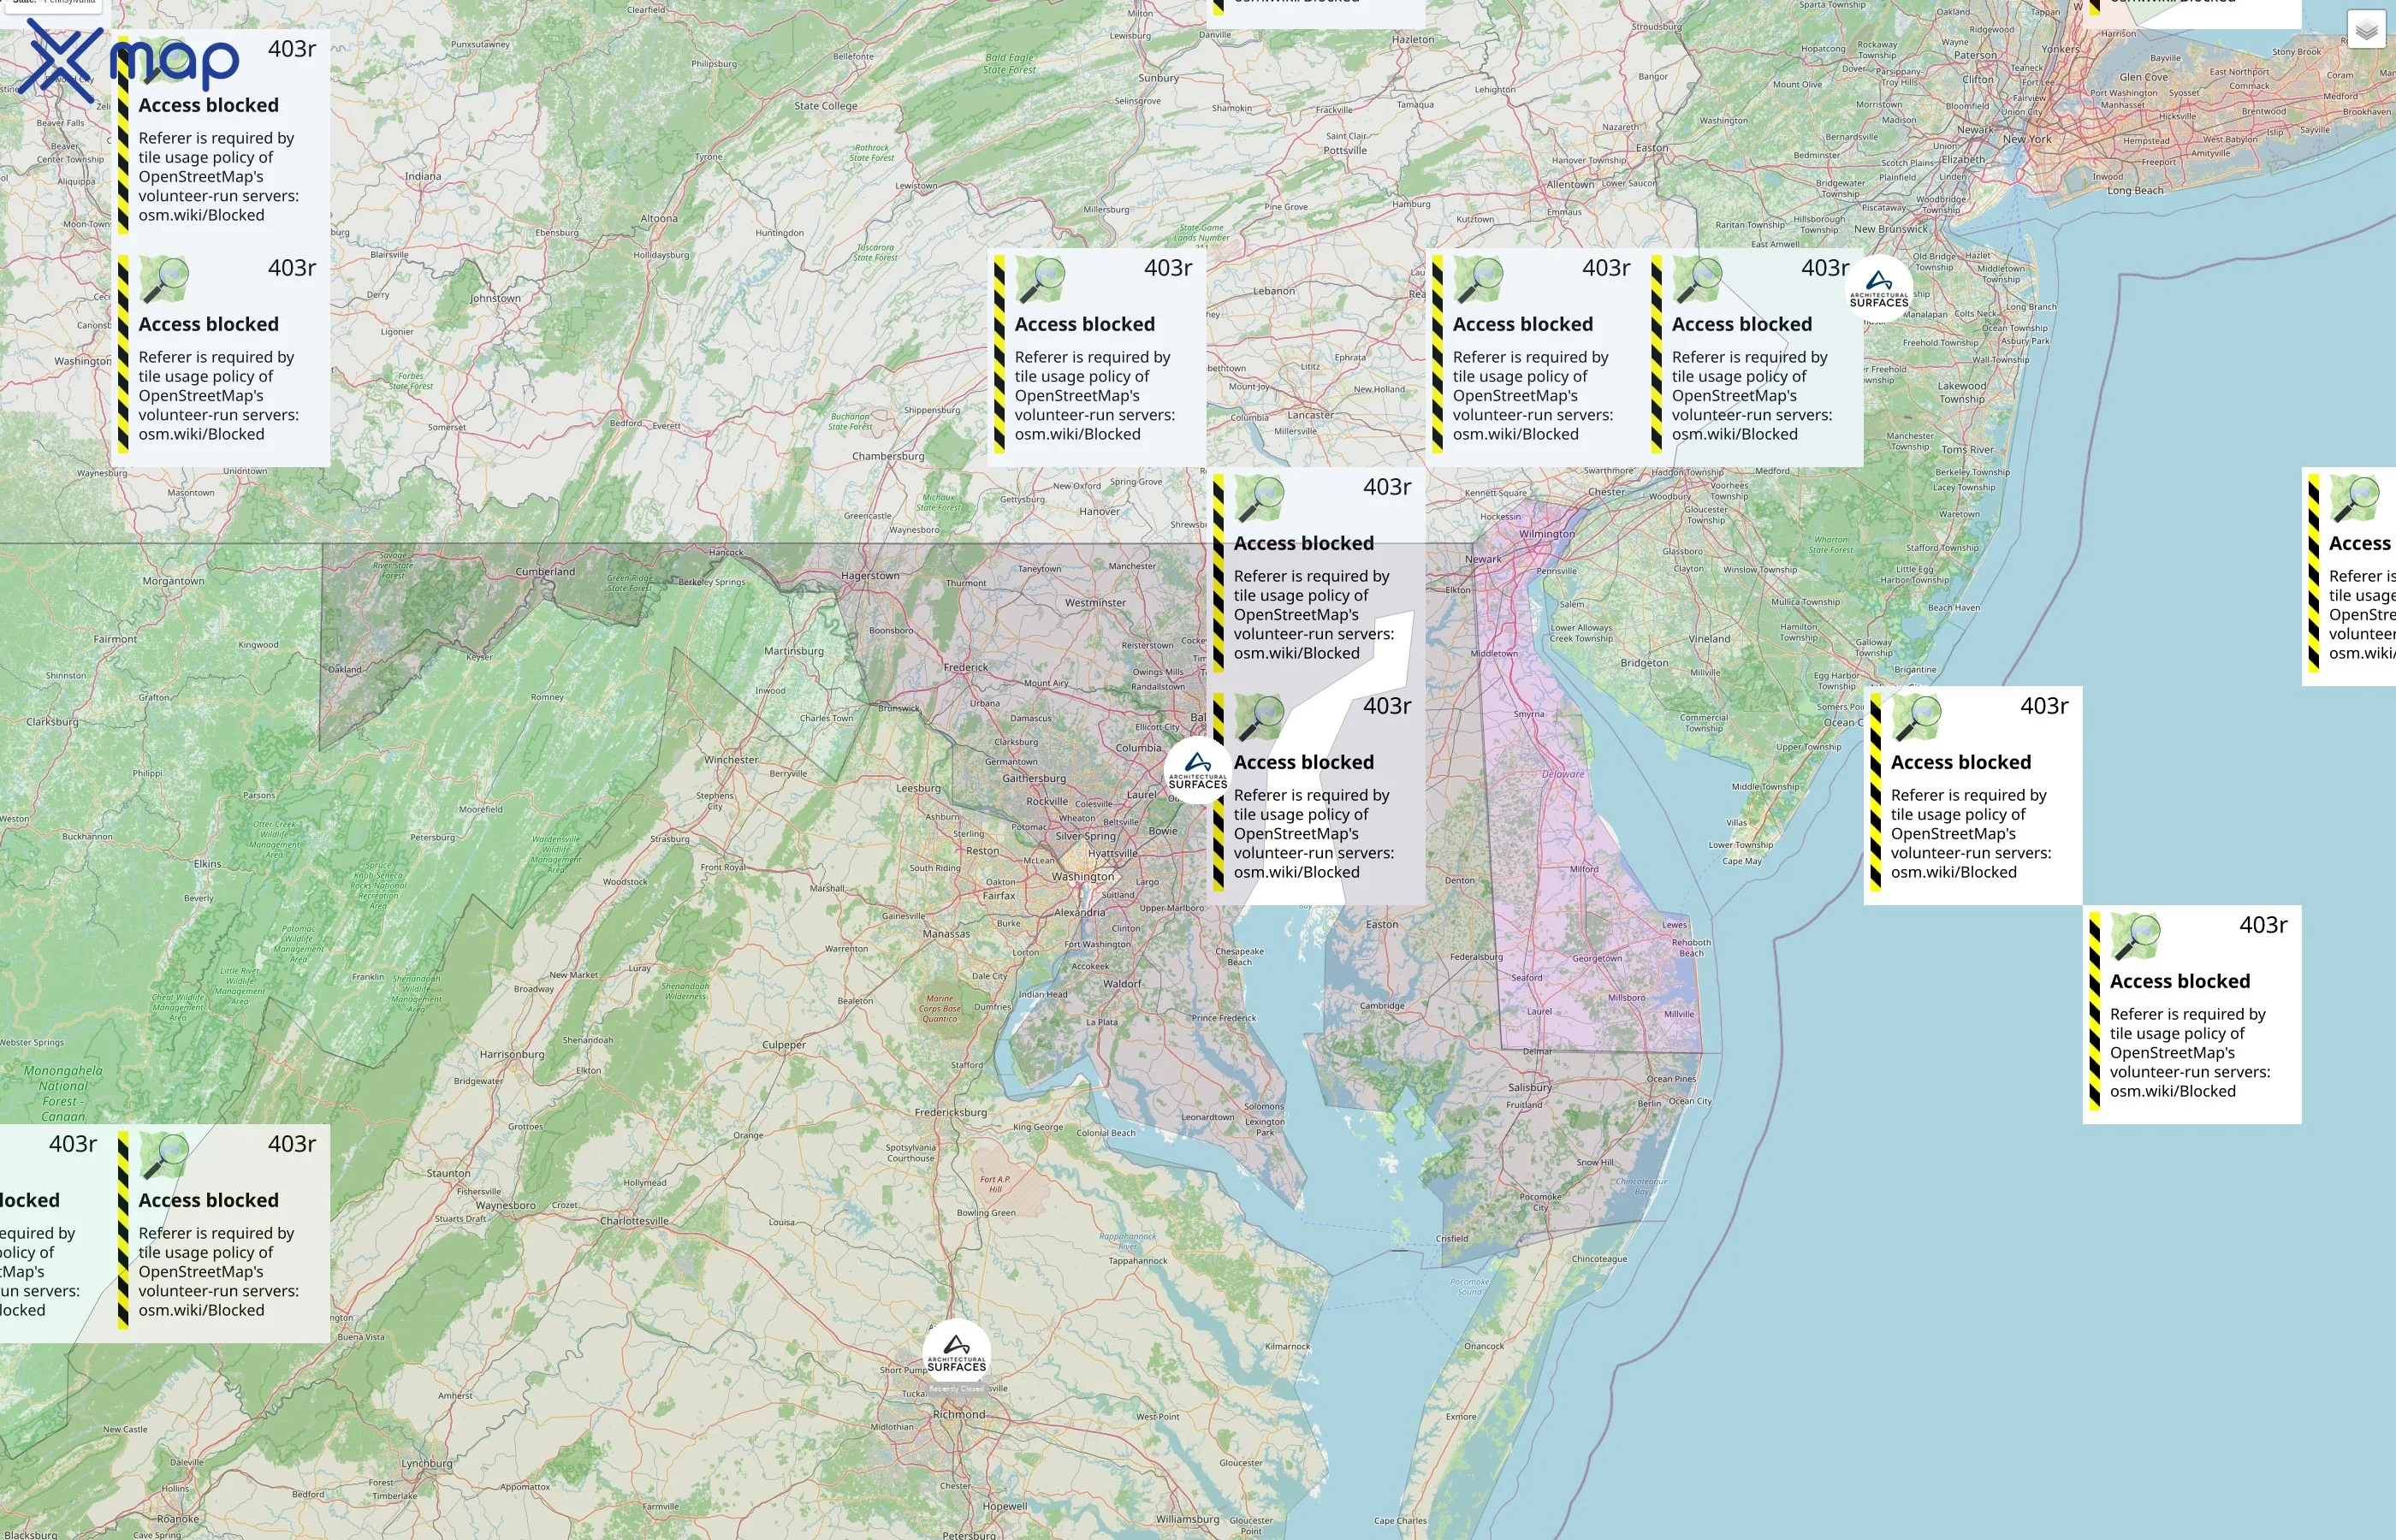Click the Chambersburg town label
2396x1540 pixels.
pos(888,456)
